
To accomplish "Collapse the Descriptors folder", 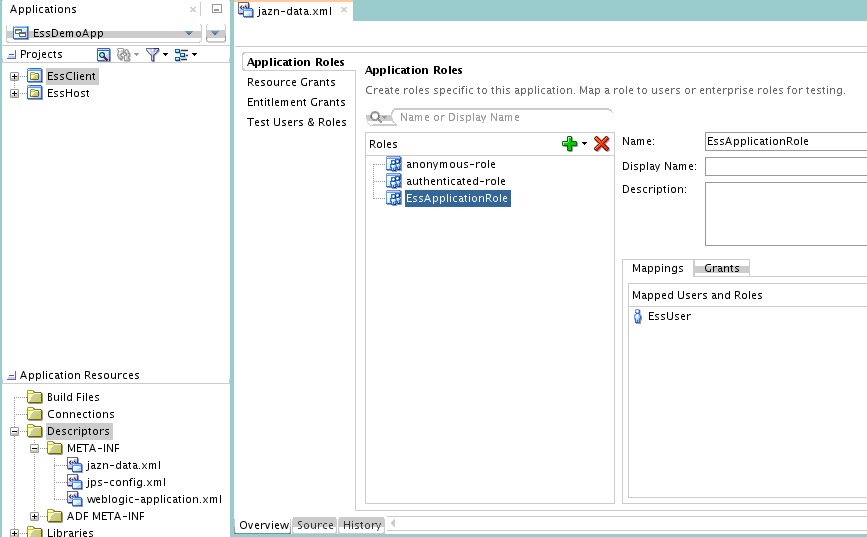I will (14, 431).
